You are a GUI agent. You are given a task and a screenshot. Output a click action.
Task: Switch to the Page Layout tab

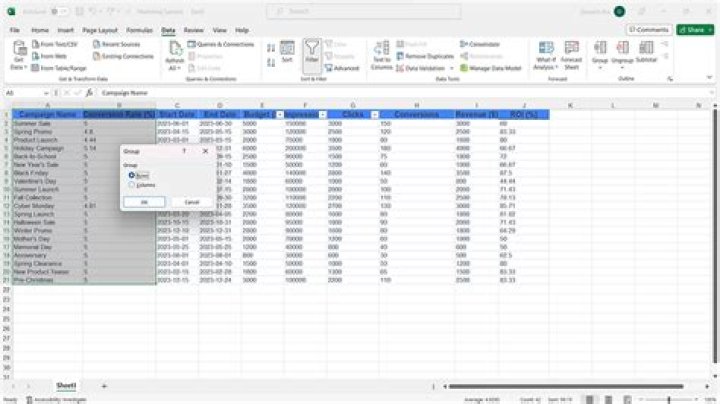99,30
